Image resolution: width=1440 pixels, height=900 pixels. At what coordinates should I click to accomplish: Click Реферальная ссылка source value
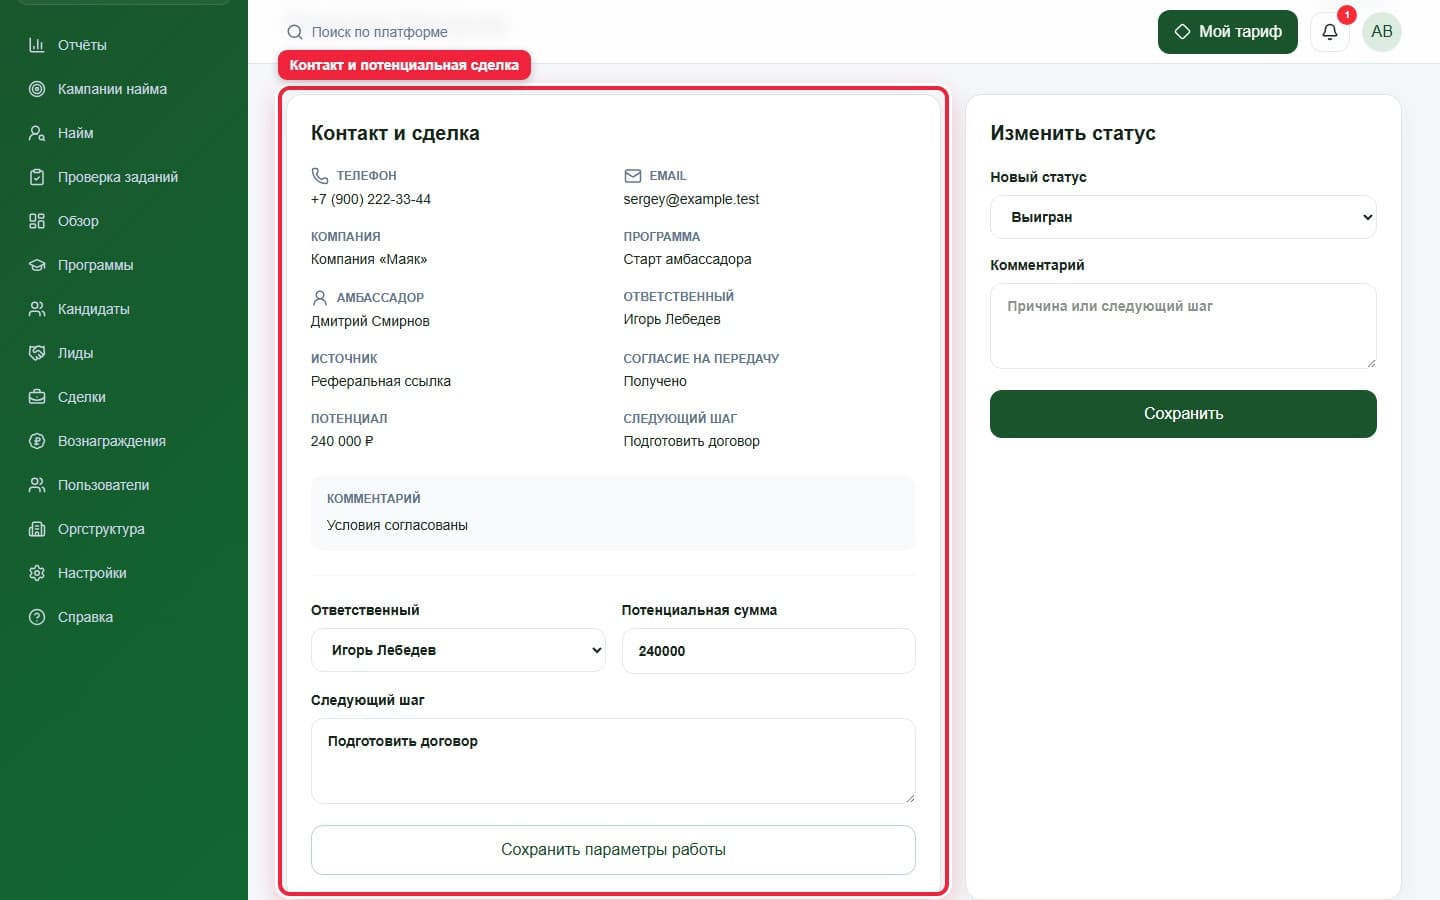click(381, 381)
